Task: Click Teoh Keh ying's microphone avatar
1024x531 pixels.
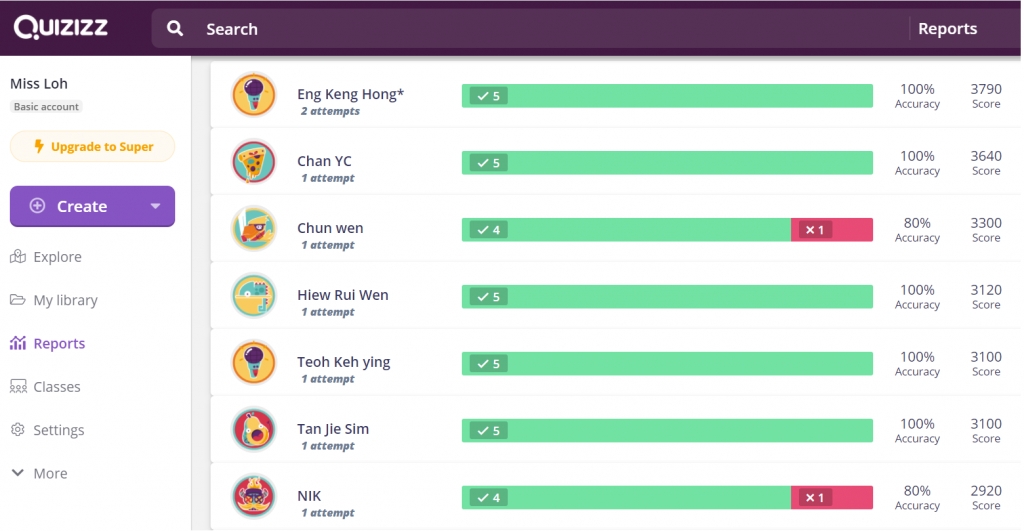Action: click(254, 363)
